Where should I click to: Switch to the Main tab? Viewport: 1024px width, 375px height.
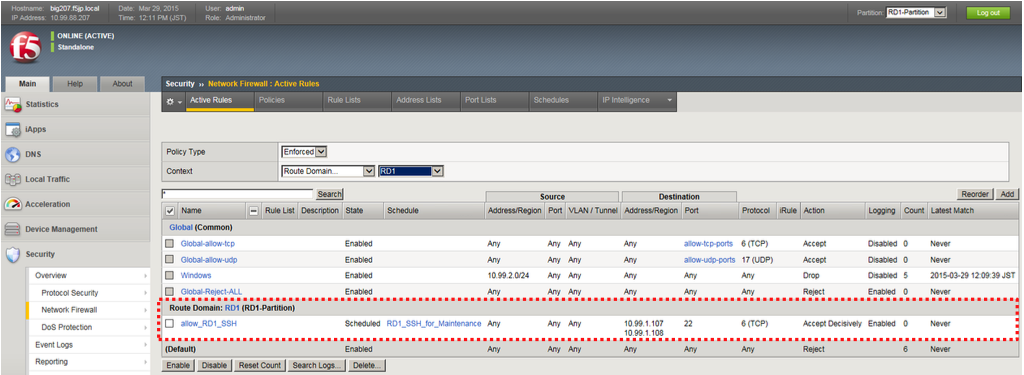27,84
